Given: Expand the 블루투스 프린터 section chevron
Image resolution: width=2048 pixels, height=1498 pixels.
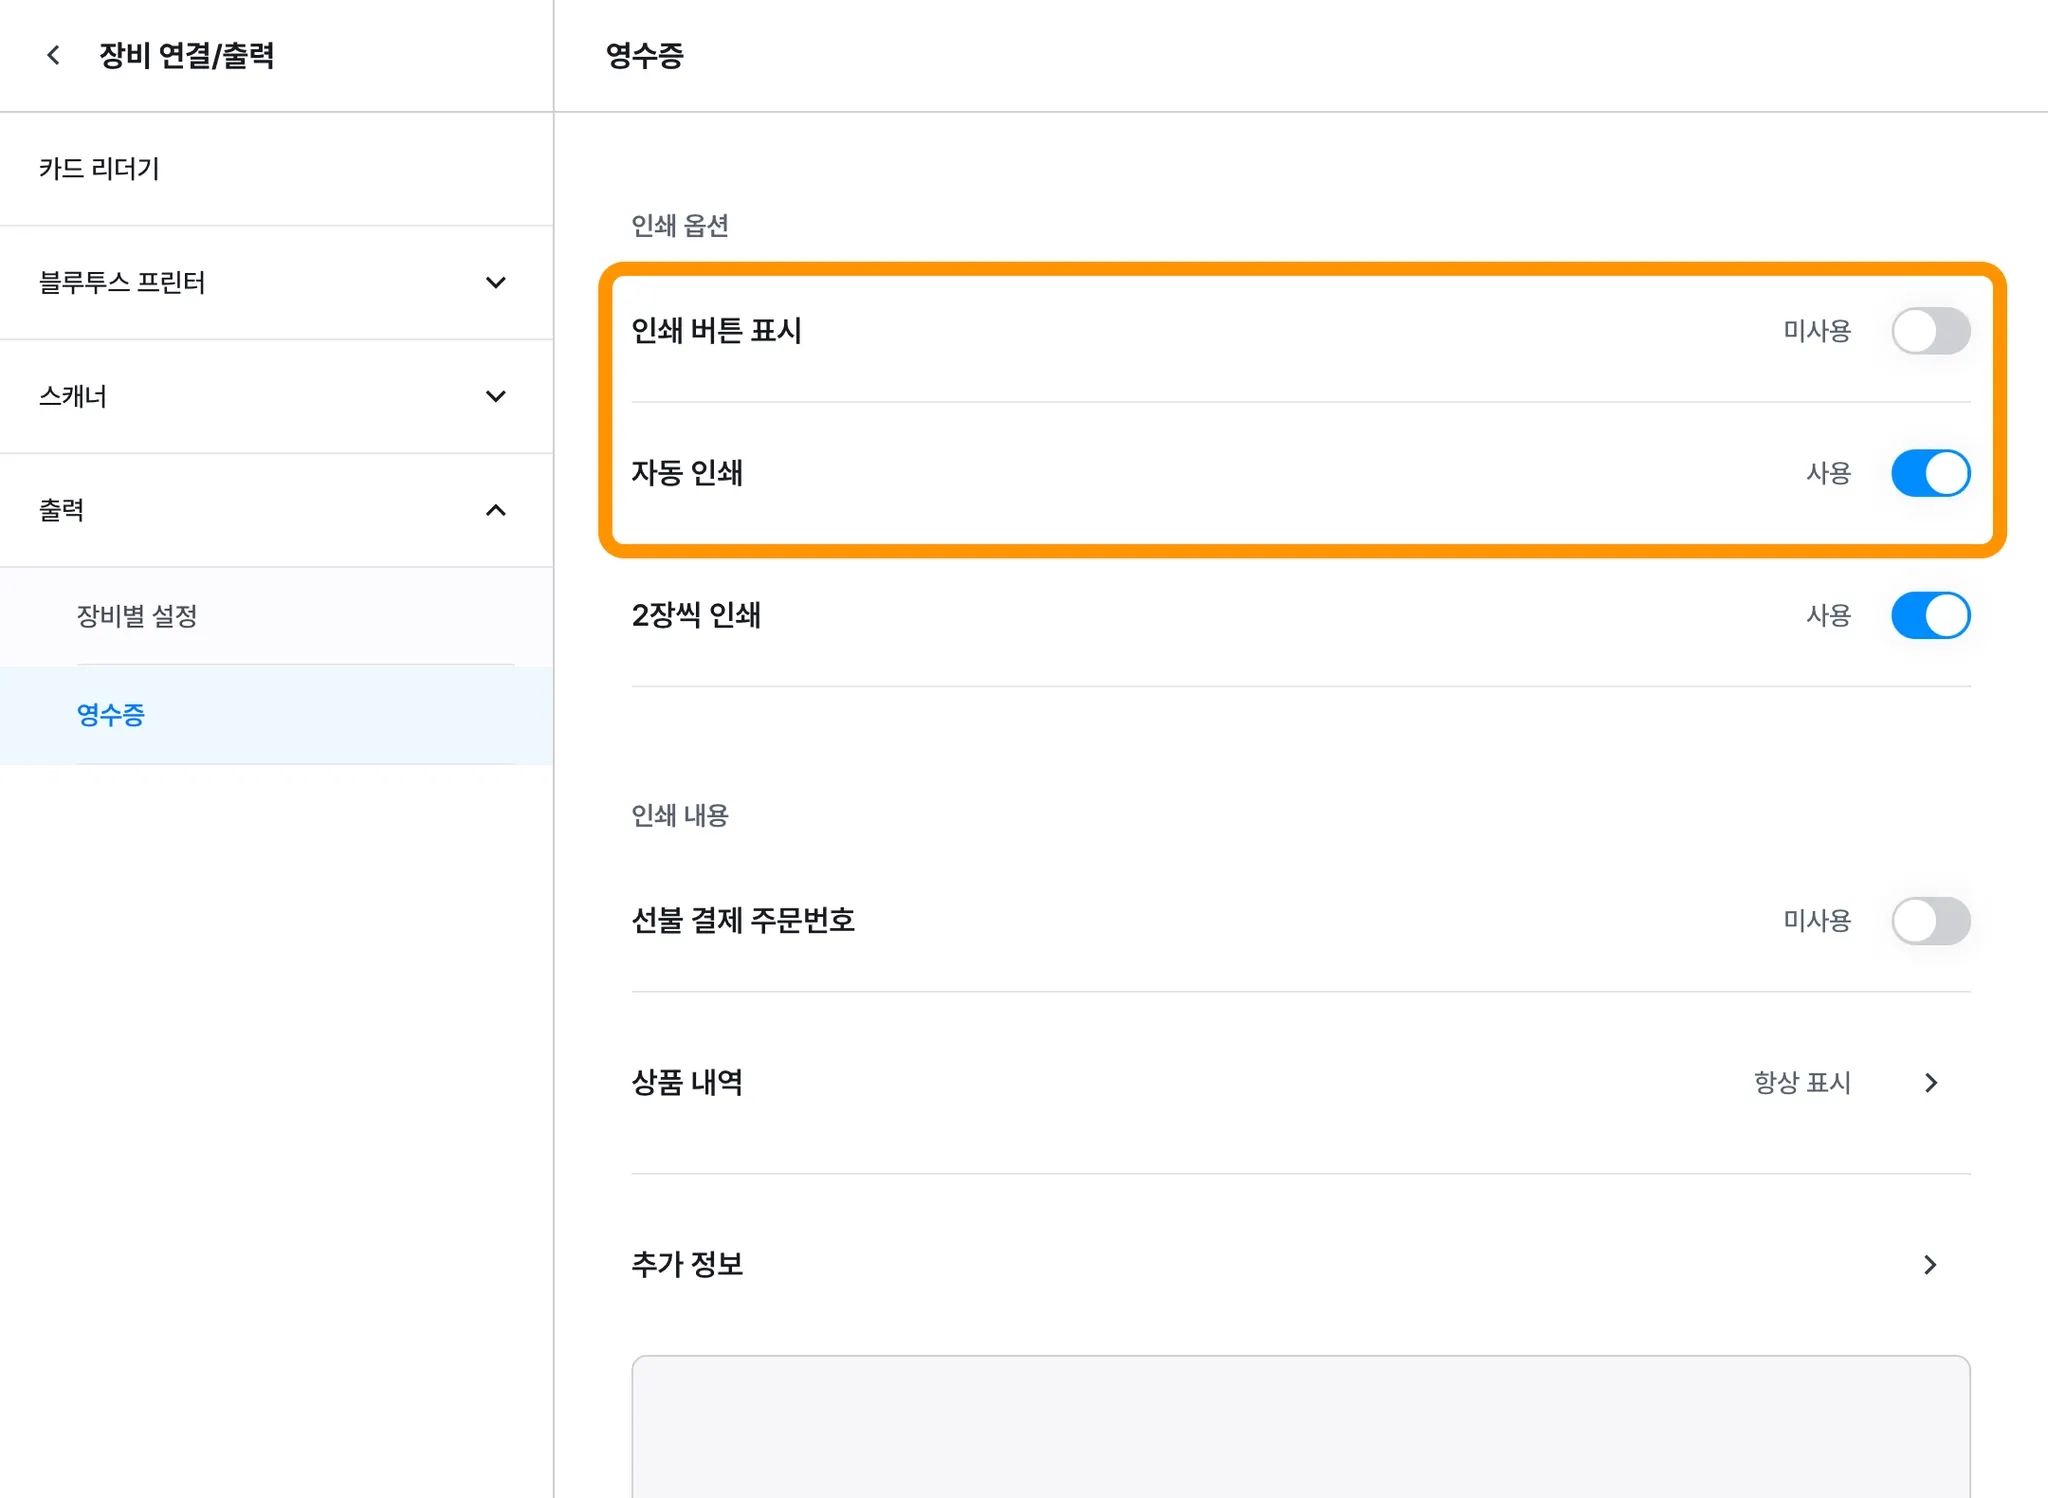Looking at the screenshot, I should point(495,283).
